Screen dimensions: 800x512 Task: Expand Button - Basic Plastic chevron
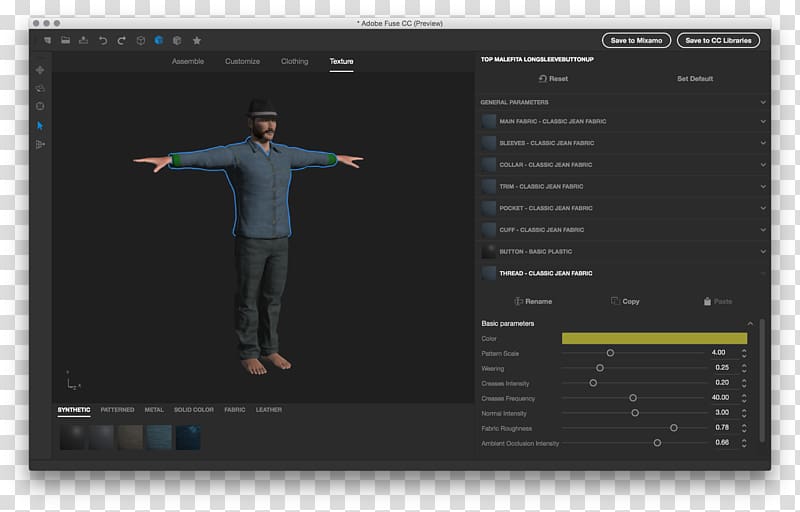tap(763, 251)
